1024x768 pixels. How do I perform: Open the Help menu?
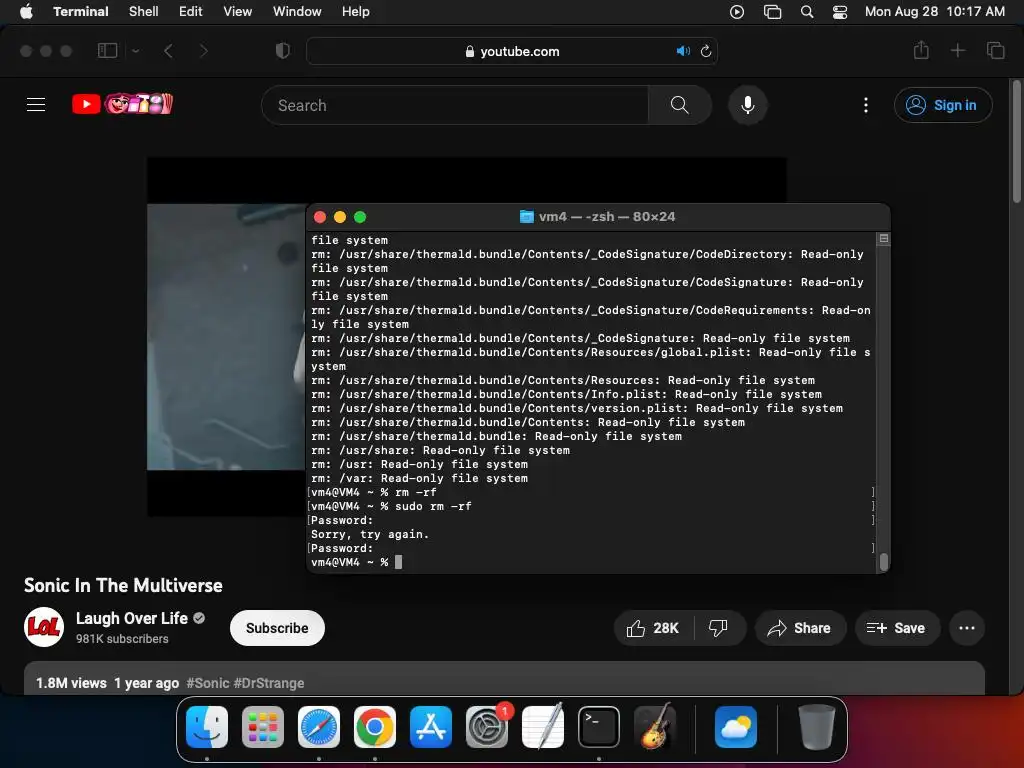pyautogui.click(x=355, y=12)
